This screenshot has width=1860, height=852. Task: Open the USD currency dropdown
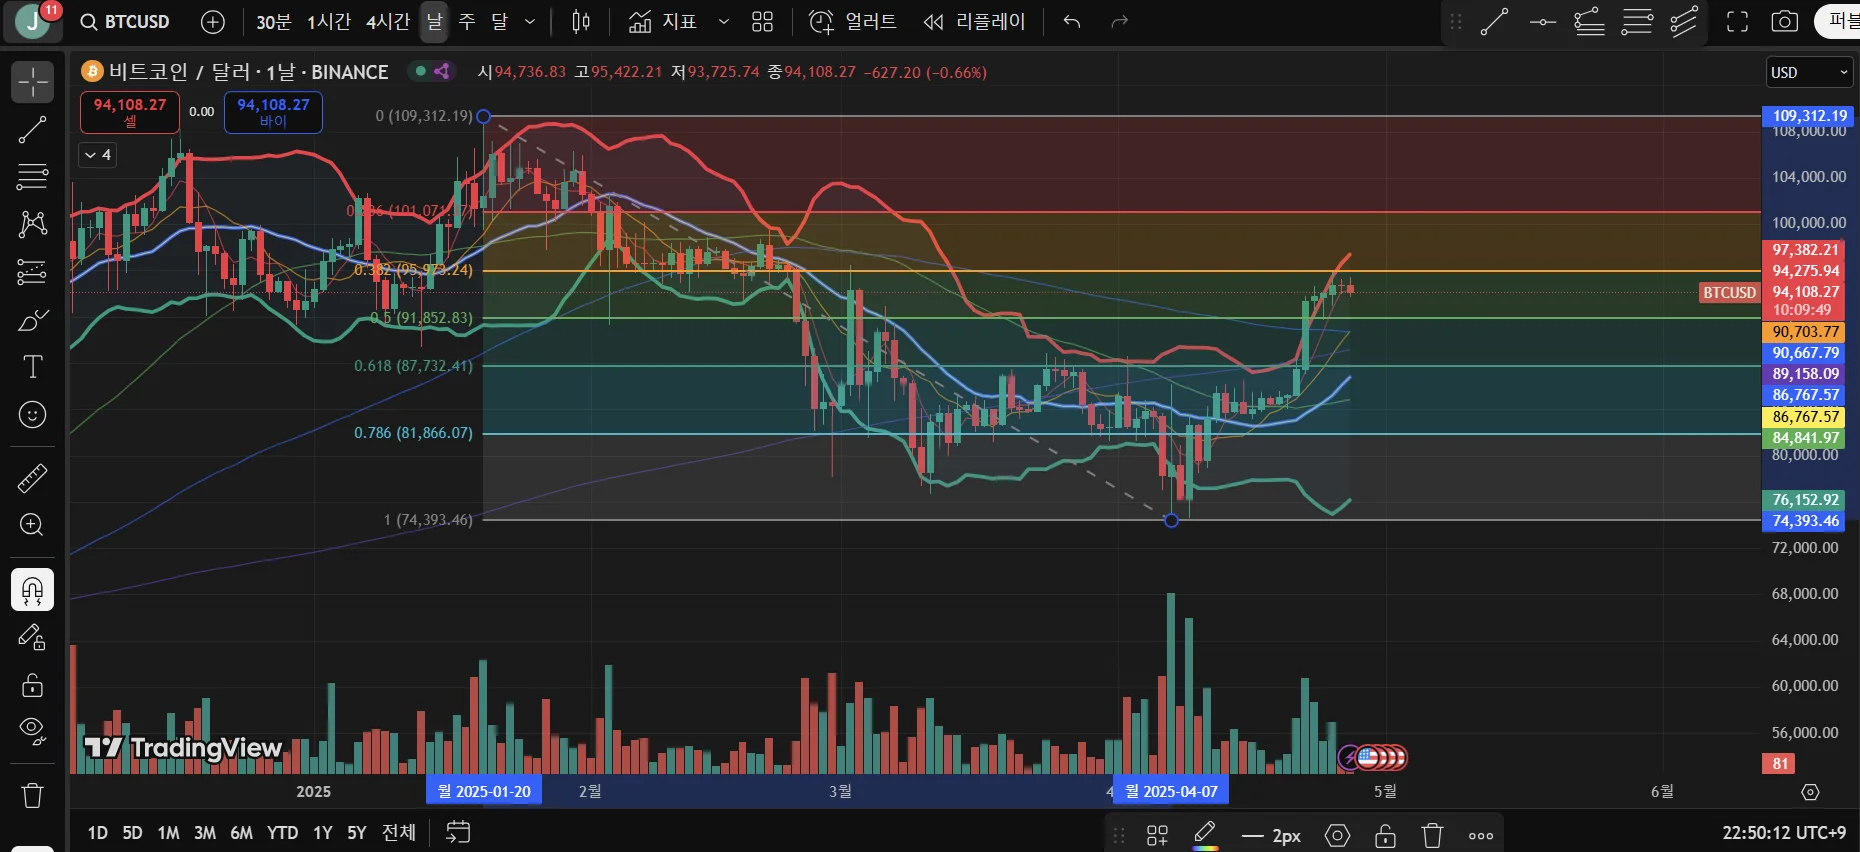pyautogui.click(x=1810, y=72)
